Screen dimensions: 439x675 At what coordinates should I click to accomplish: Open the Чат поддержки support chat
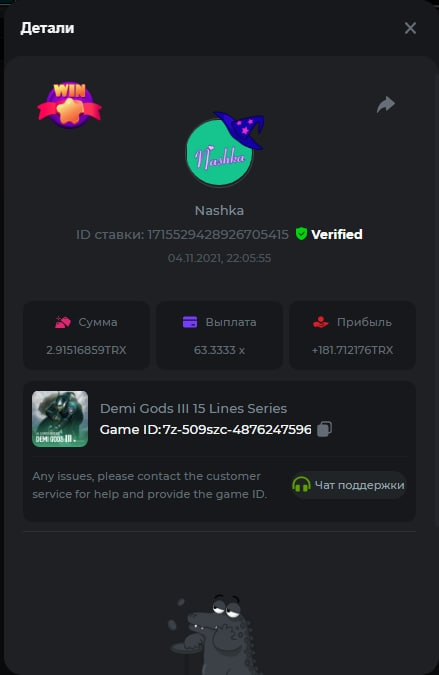[349, 485]
